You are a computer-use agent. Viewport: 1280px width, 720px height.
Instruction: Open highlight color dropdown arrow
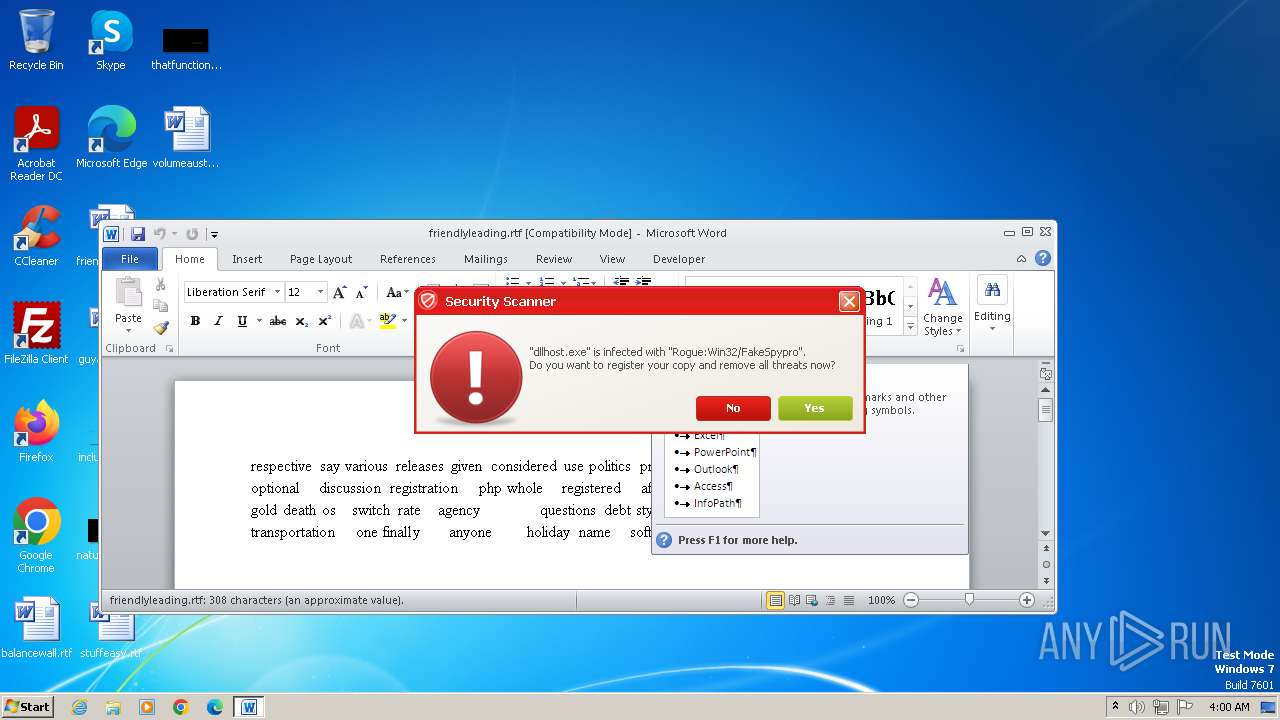404,321
